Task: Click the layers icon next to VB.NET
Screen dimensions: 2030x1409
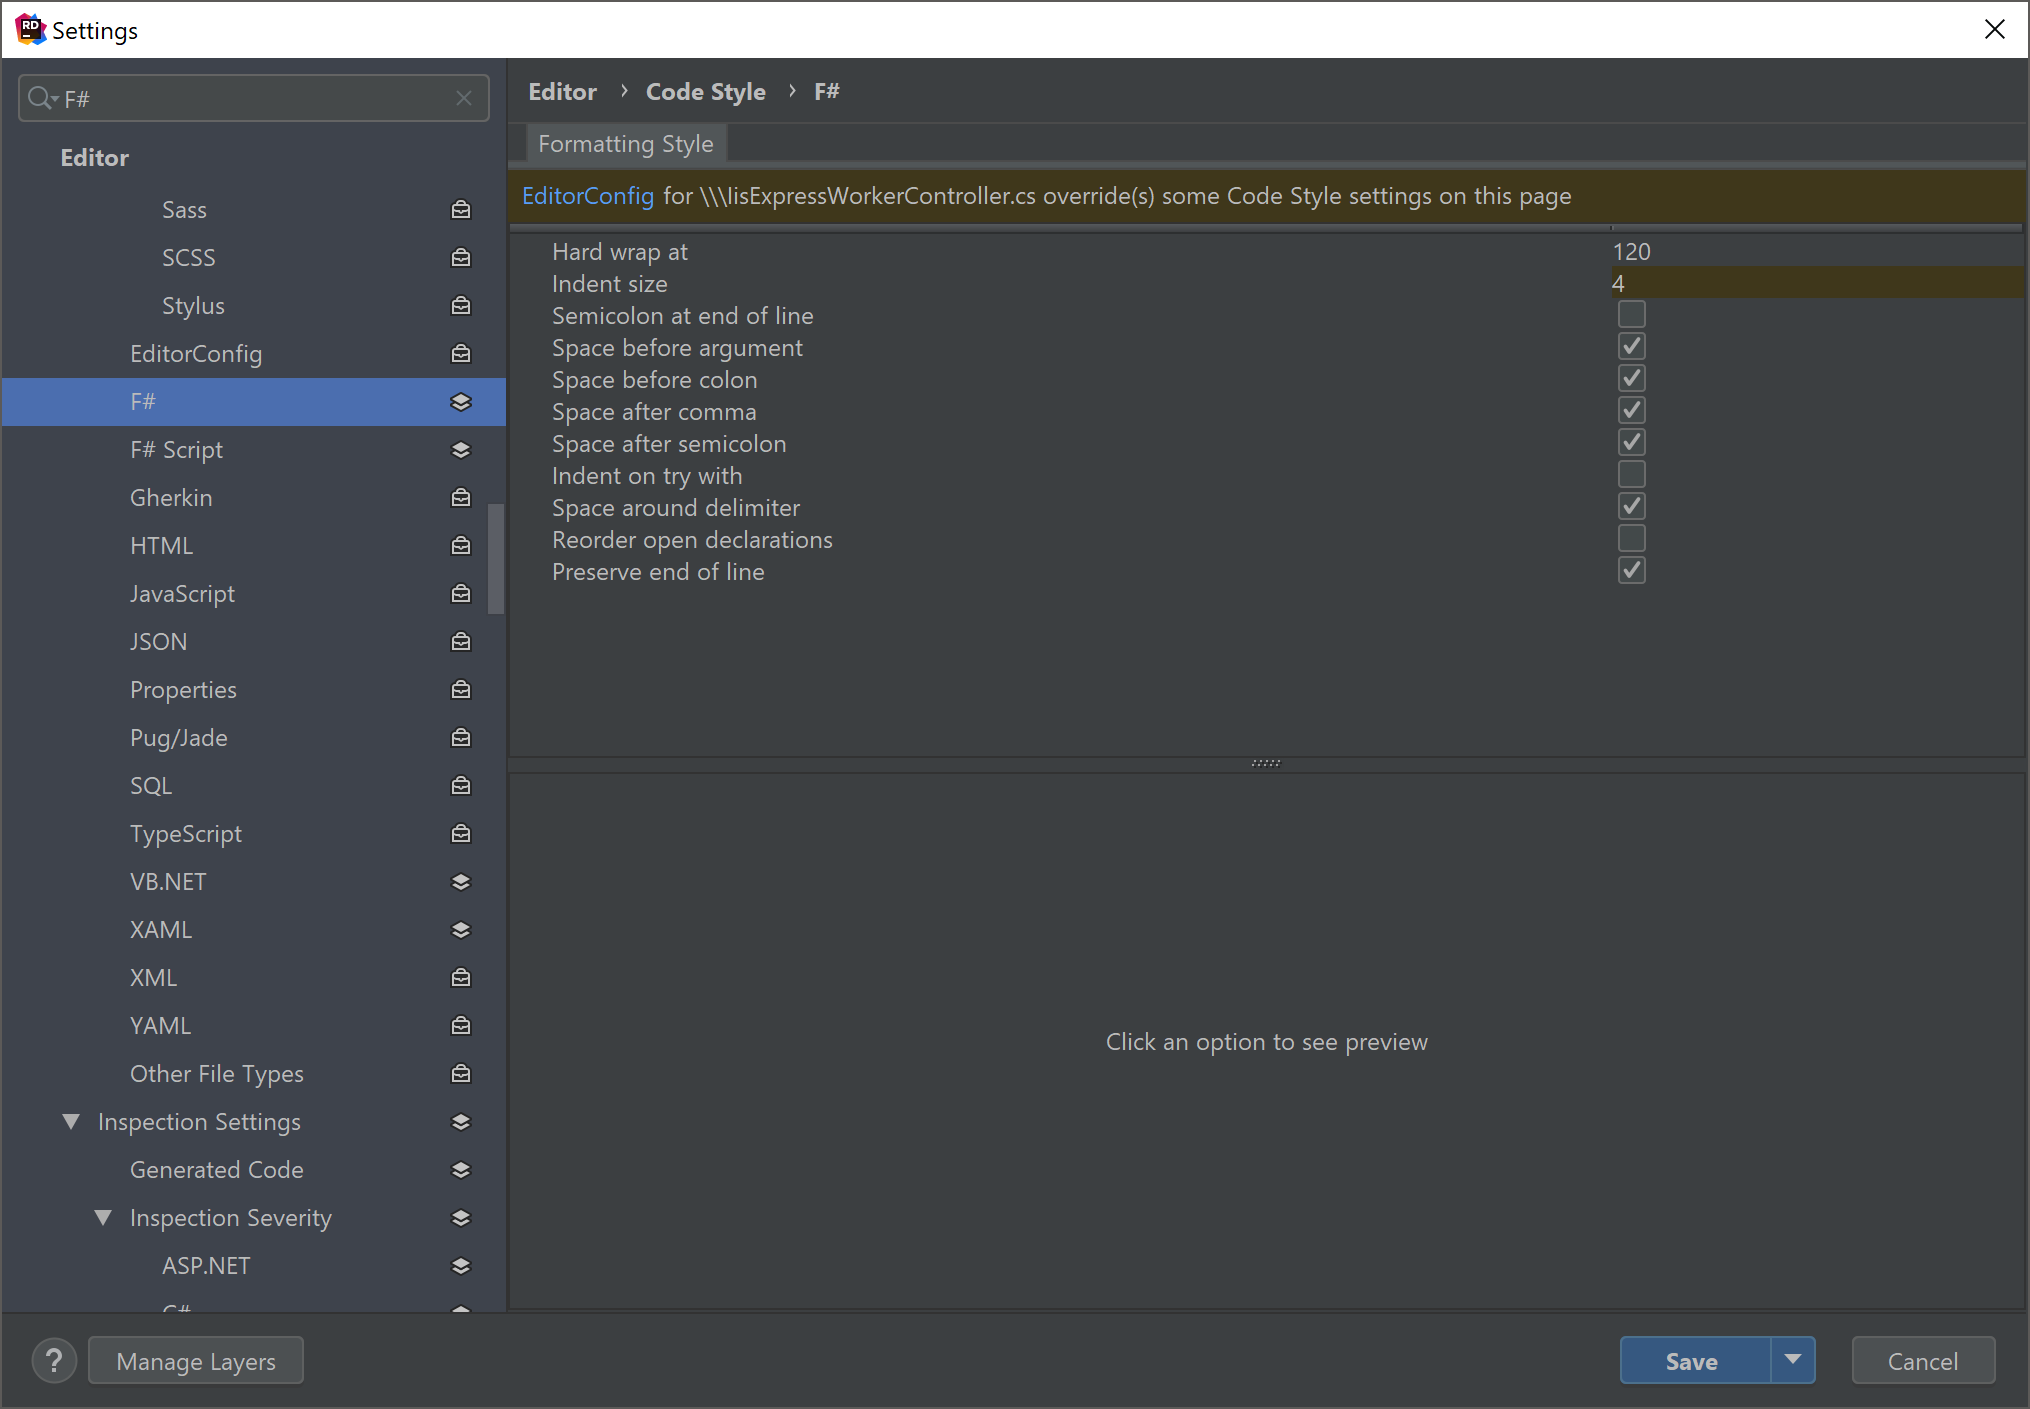Action: coord(460,882)
